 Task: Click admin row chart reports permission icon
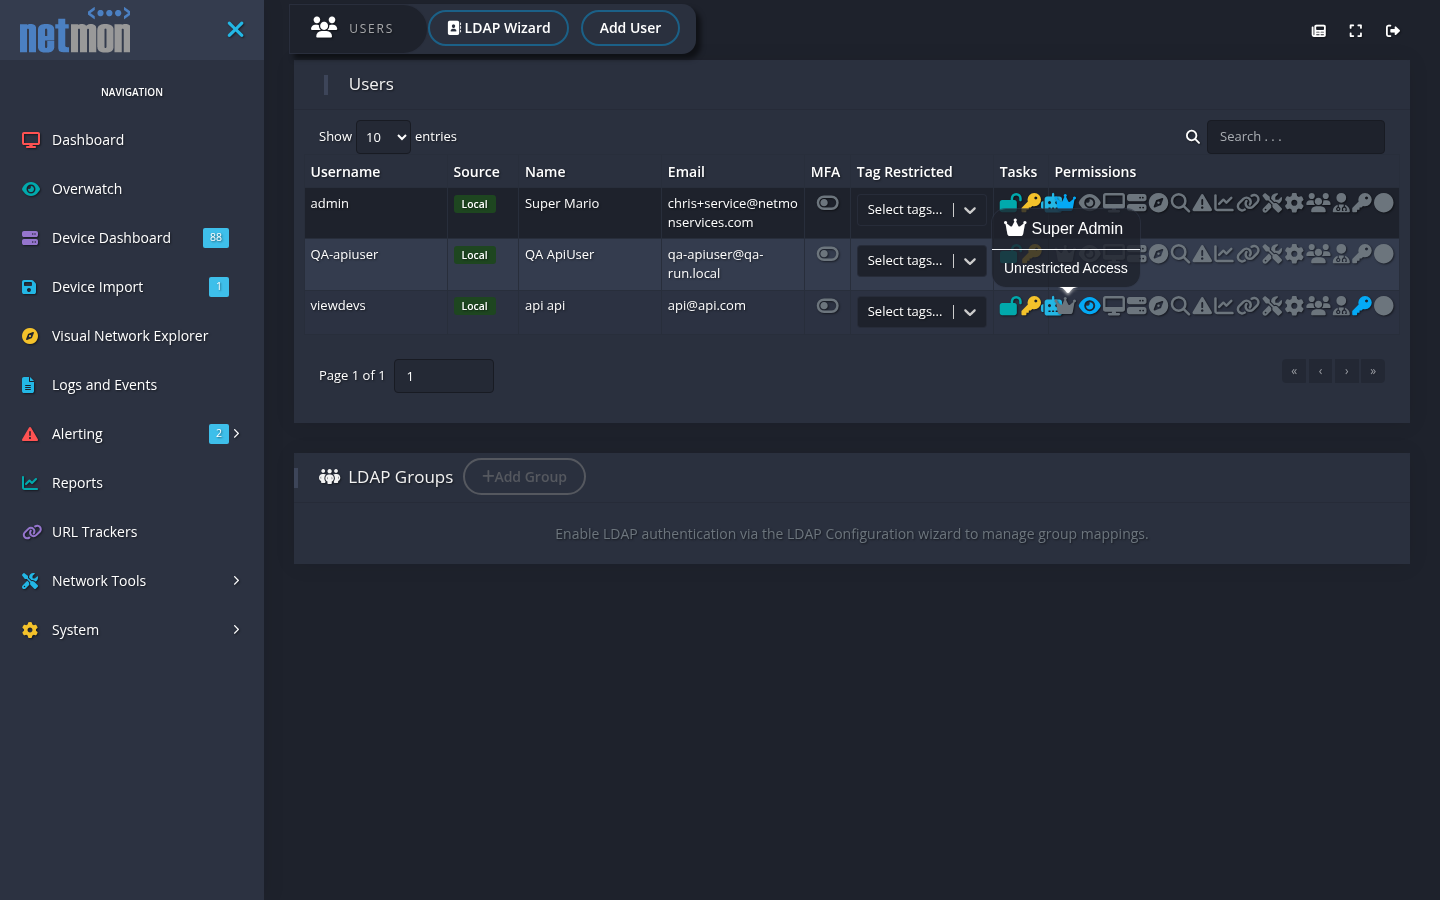[x=1224, y=203]
